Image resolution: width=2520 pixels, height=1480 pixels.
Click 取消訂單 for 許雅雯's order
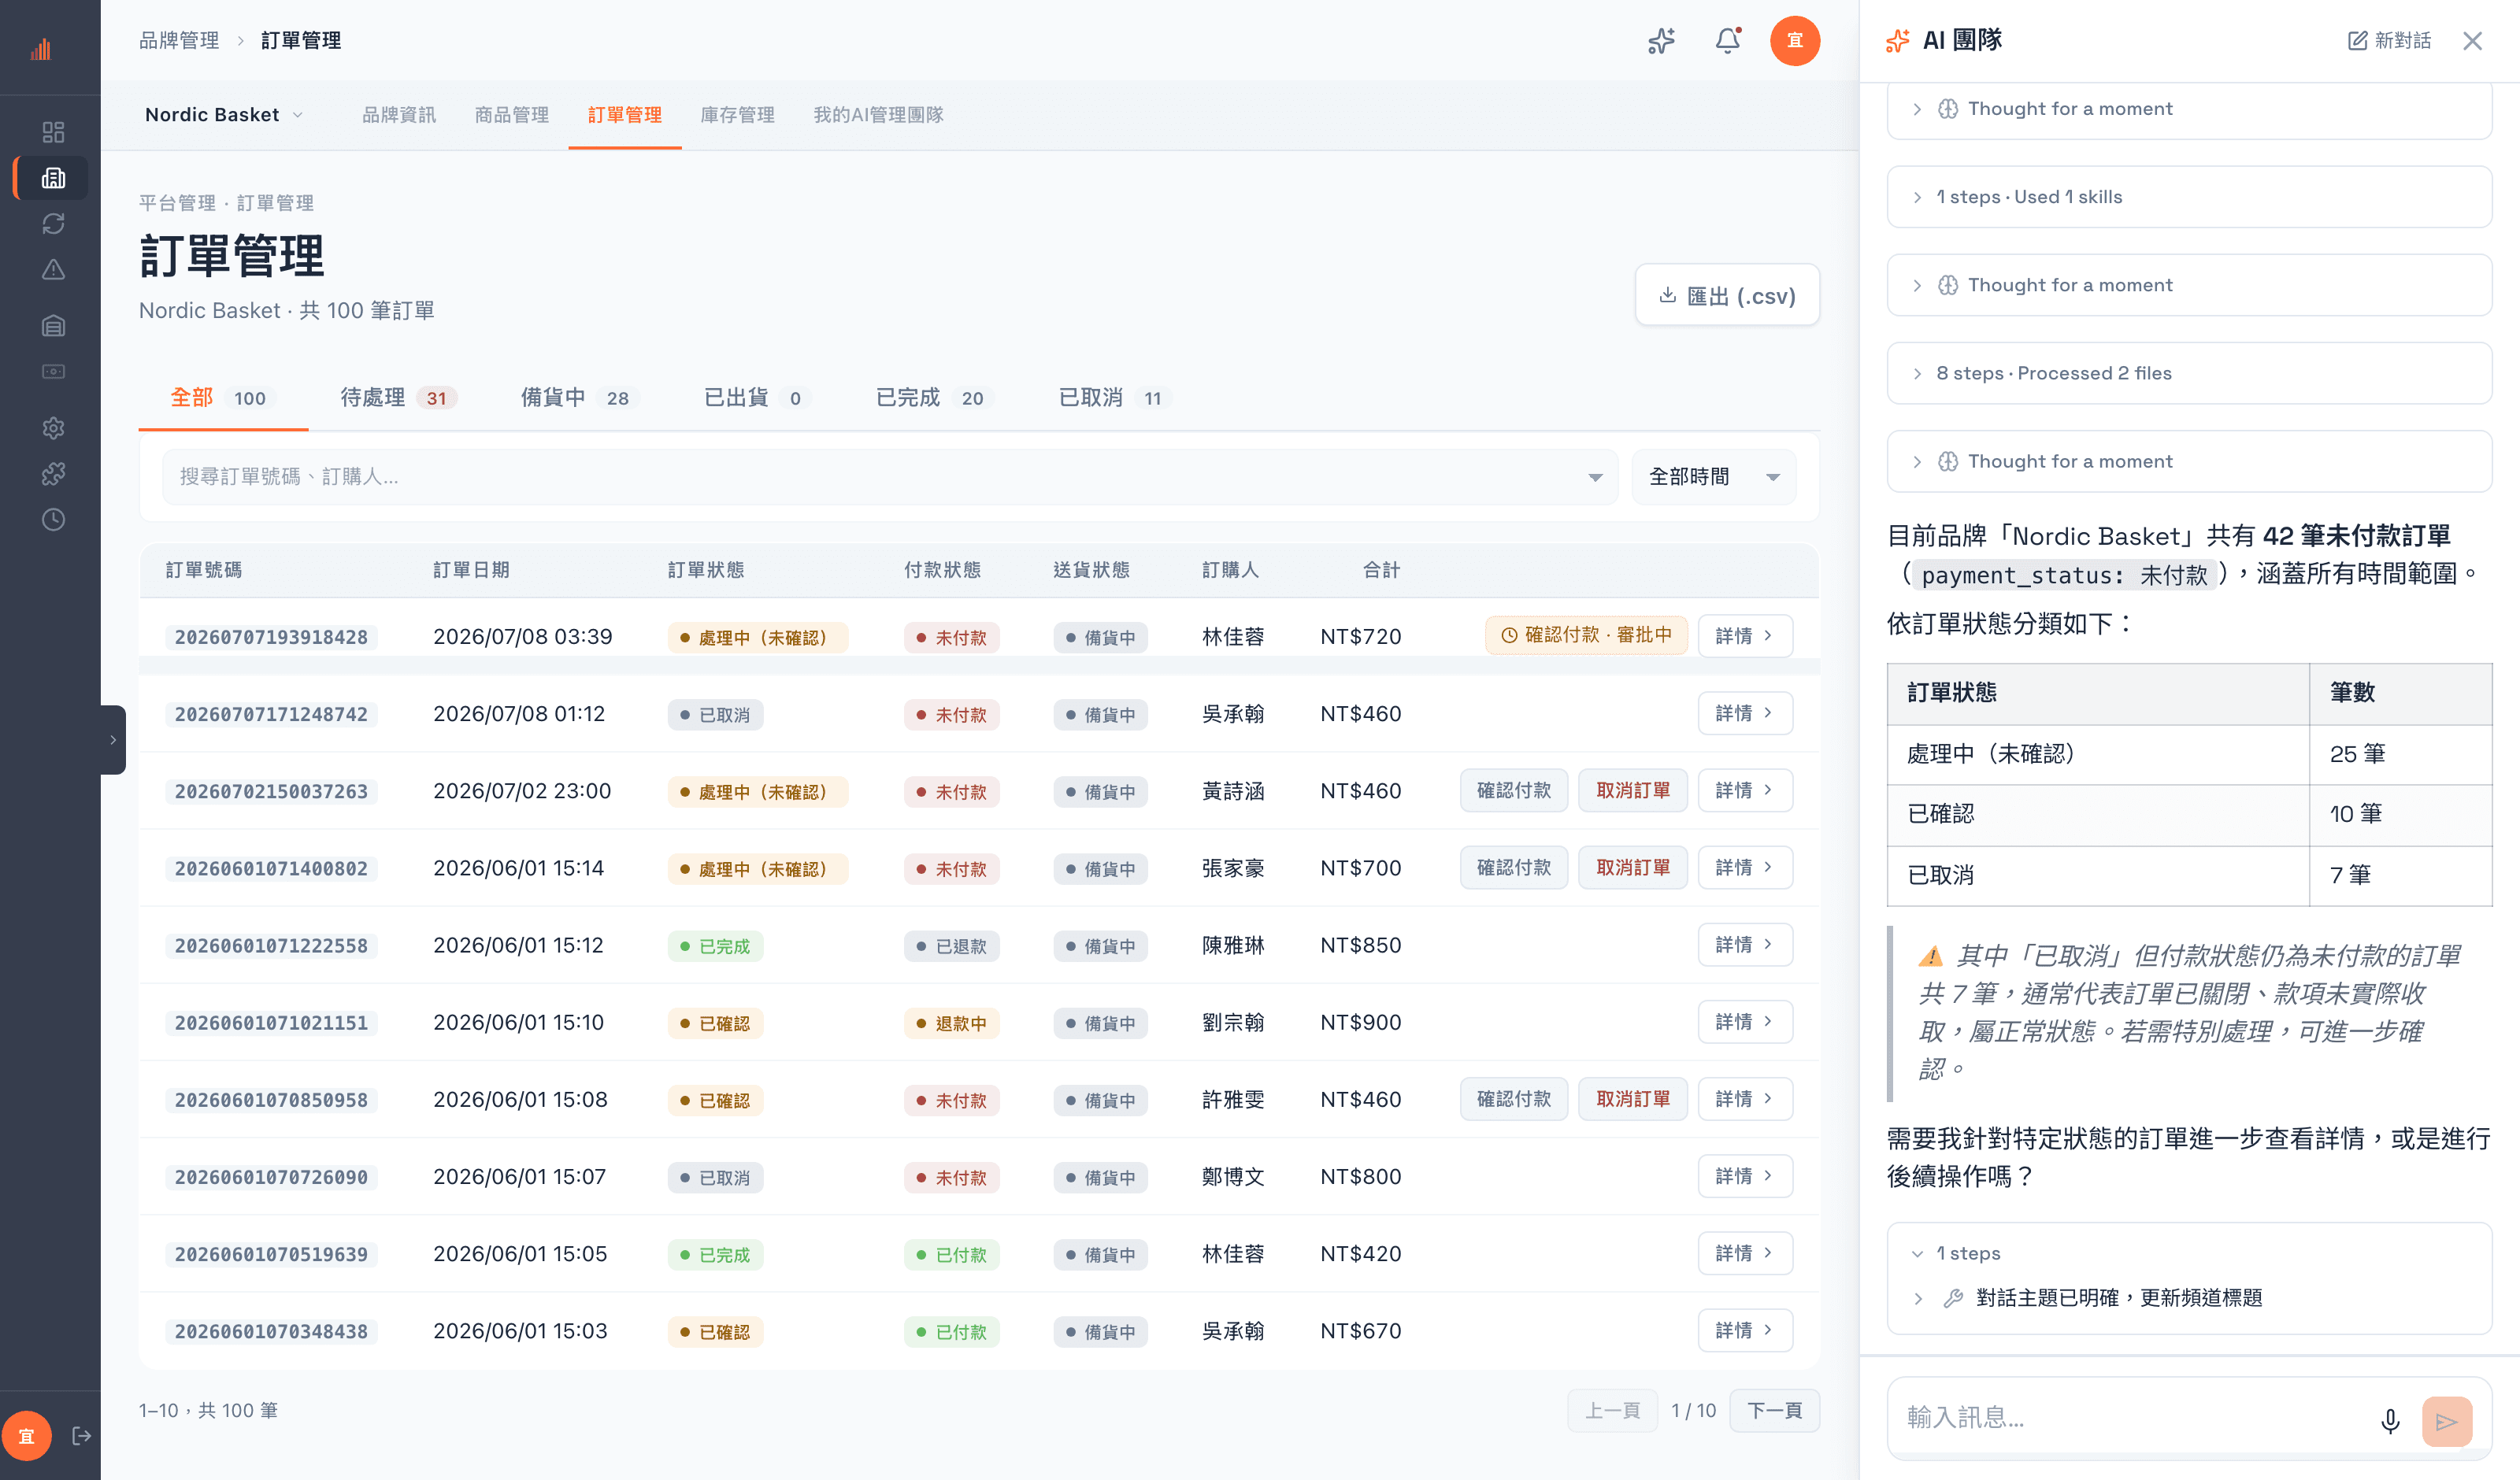[x=1632, y=1098]
